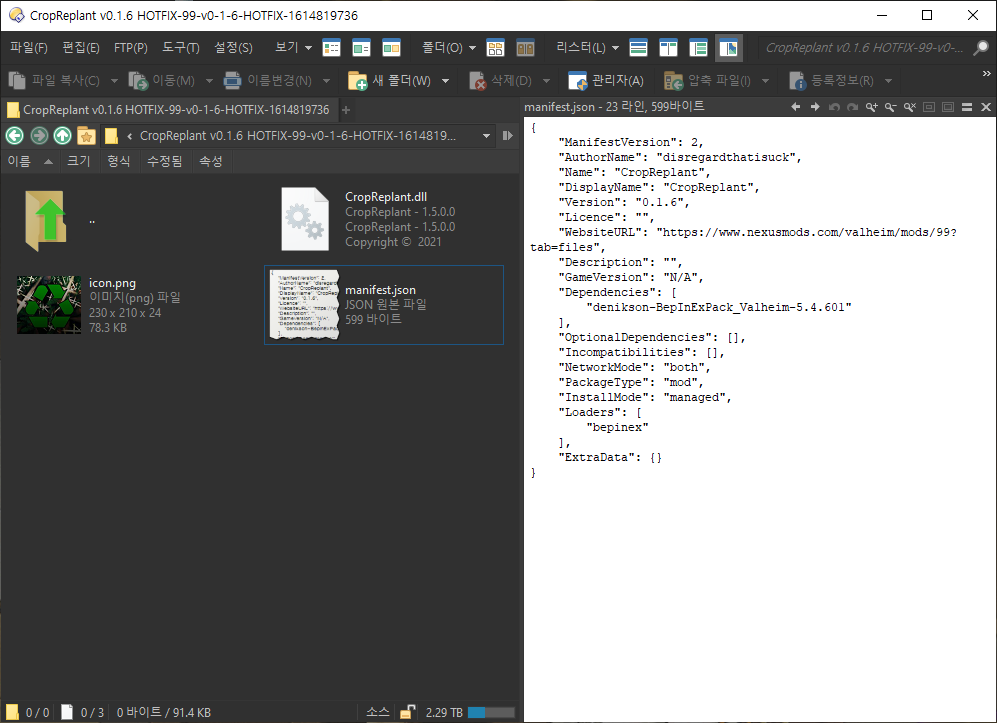Go up one folder with the green up arrow
Screen dimensions: 997x723
coord(62,136)
